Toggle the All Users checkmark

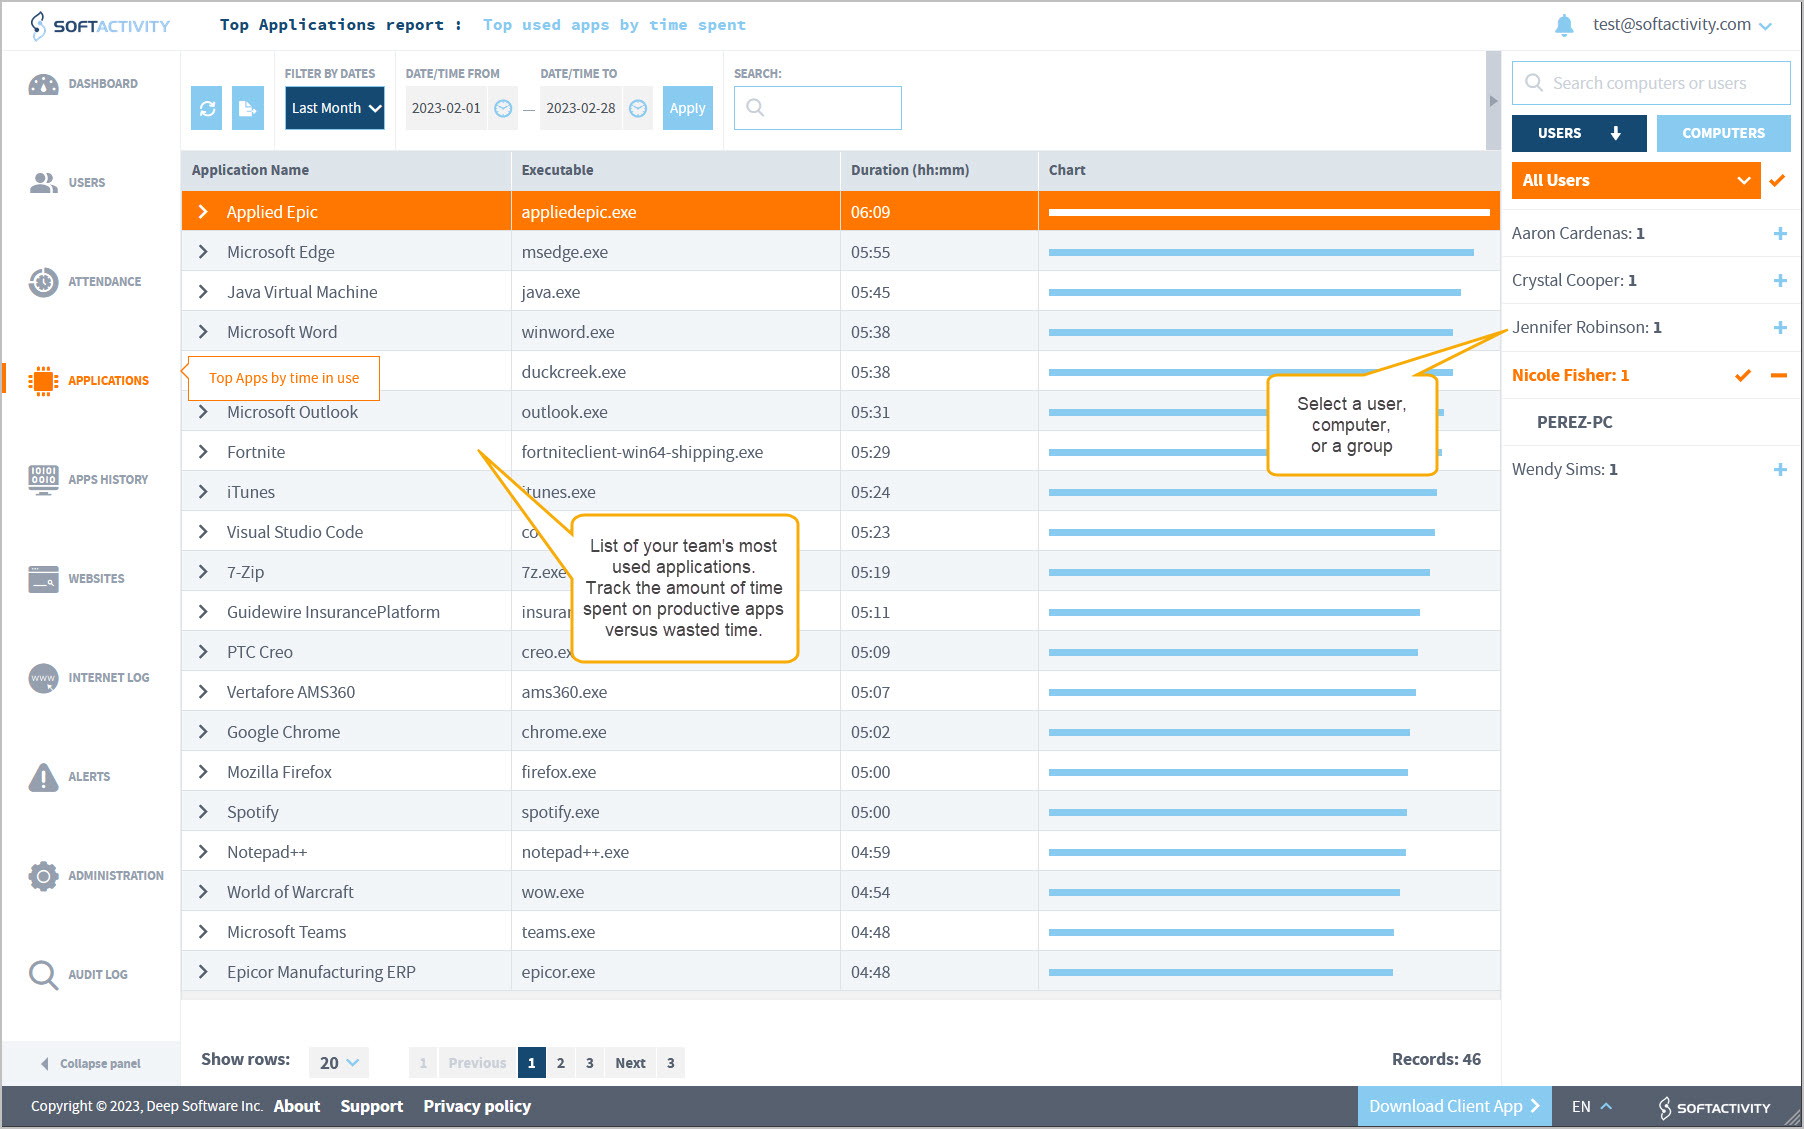pyautogui.click(x=1777, y=181)
